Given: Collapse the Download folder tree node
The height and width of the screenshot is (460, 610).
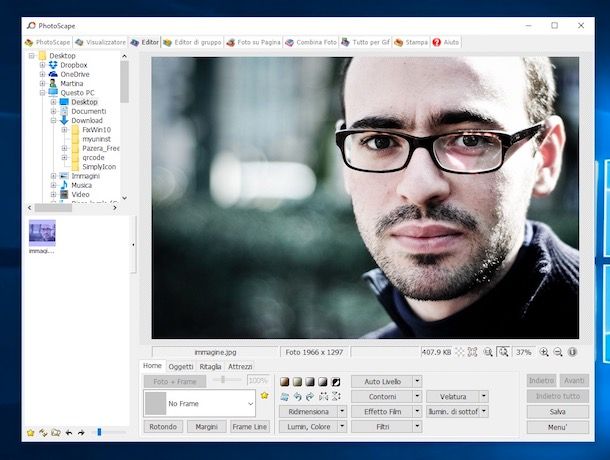Looking at the screenshot, I should 53,120.
